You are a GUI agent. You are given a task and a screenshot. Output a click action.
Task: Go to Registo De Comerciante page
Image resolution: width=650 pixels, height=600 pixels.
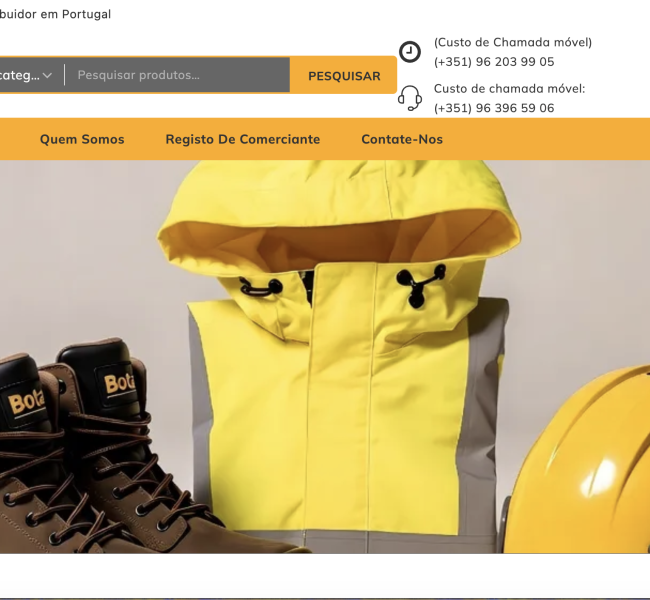tap(243, 139)
